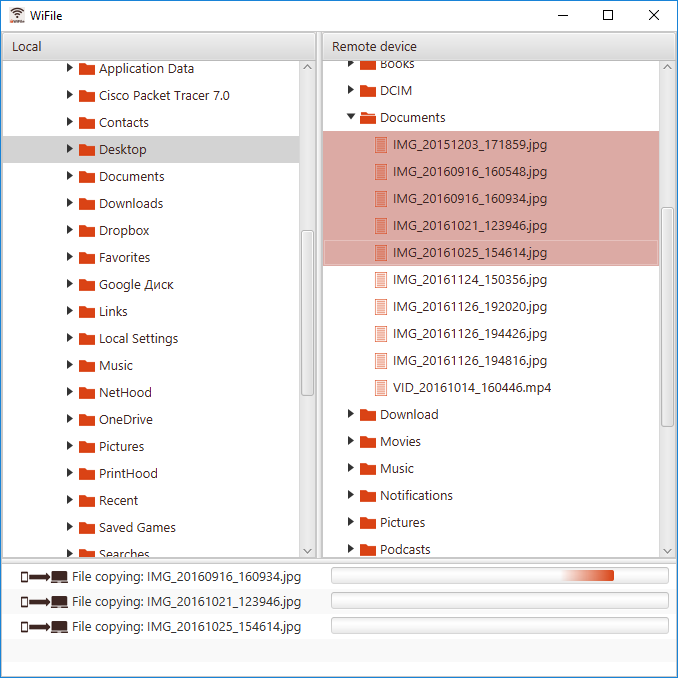Click the Google Диск folder icon

point(87,285)
